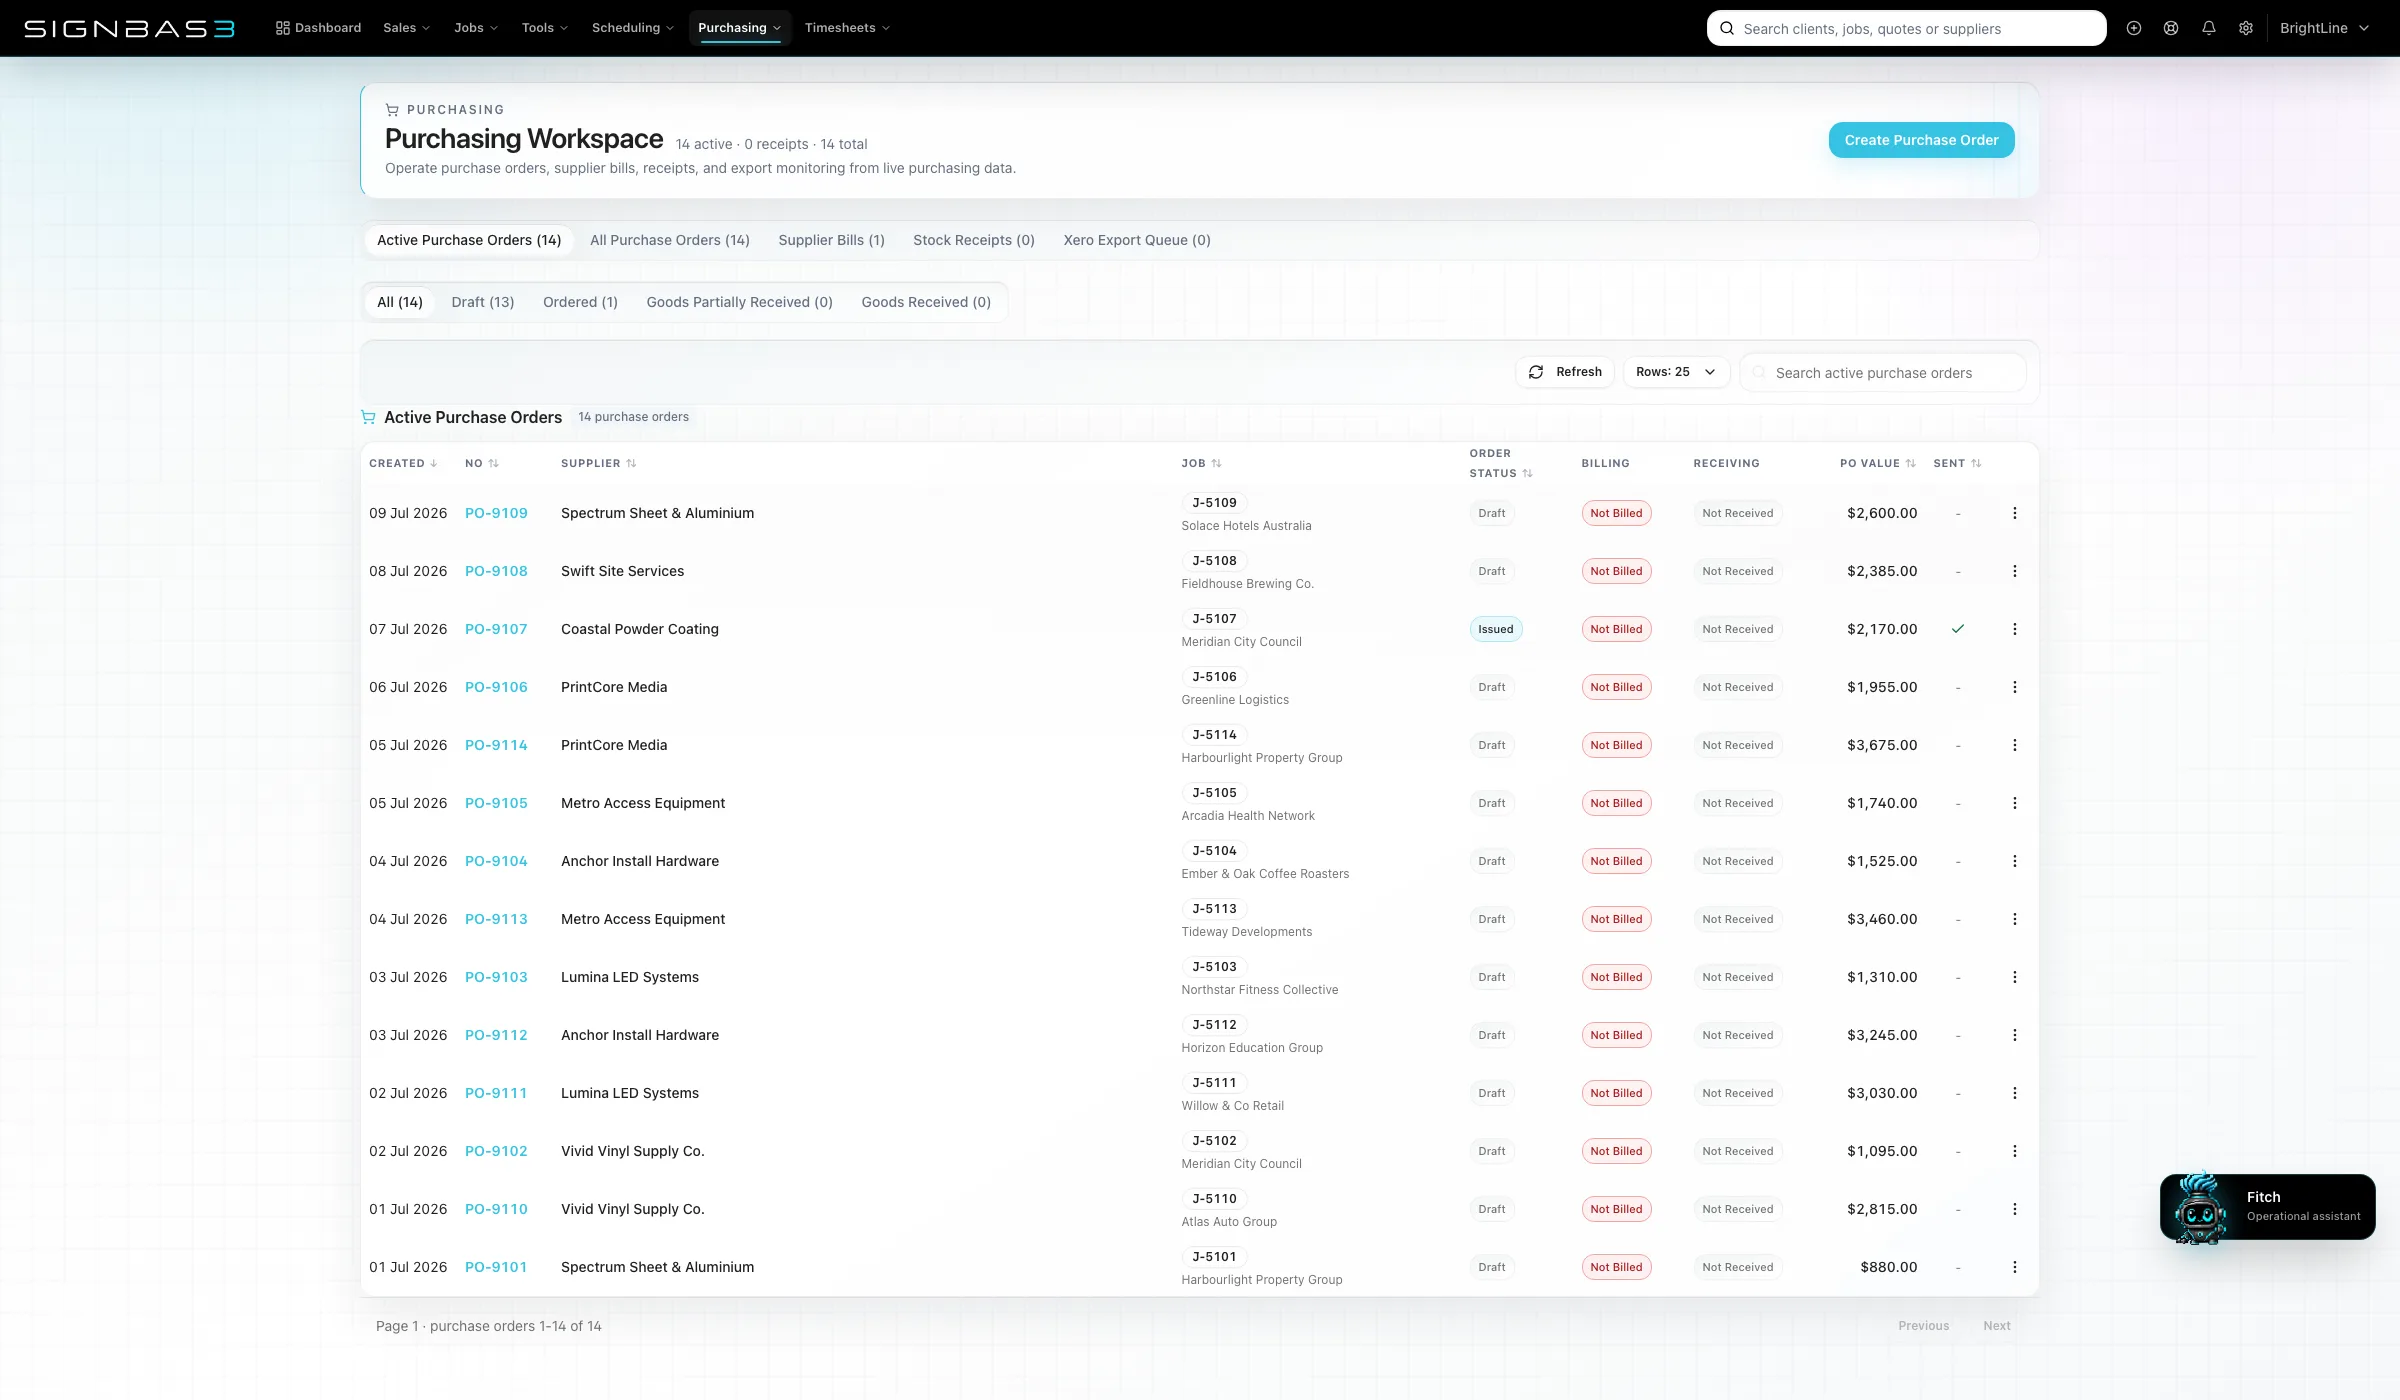Viewport: 2400px width, 1400px height.
Task: Open row actions menu for PO-9101
Action: click(x=2015, y=1267)
